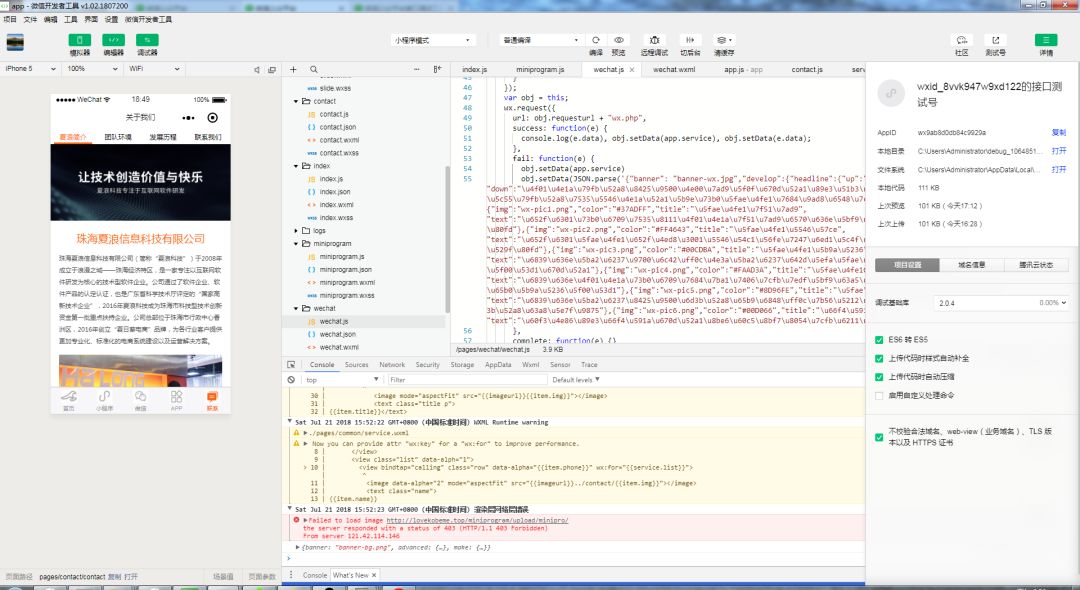The height and width of the screenshot is (590, 1080).
Task: Click 复制 link next to AppID
Action: point(1059,132)
